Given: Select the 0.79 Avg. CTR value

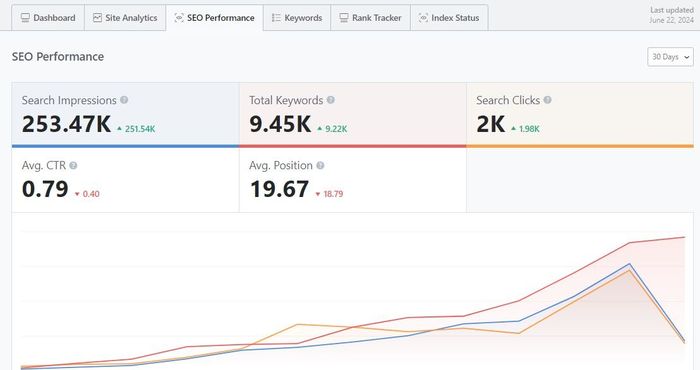Looking at the screenshot, I should click(x=45, y=189).
